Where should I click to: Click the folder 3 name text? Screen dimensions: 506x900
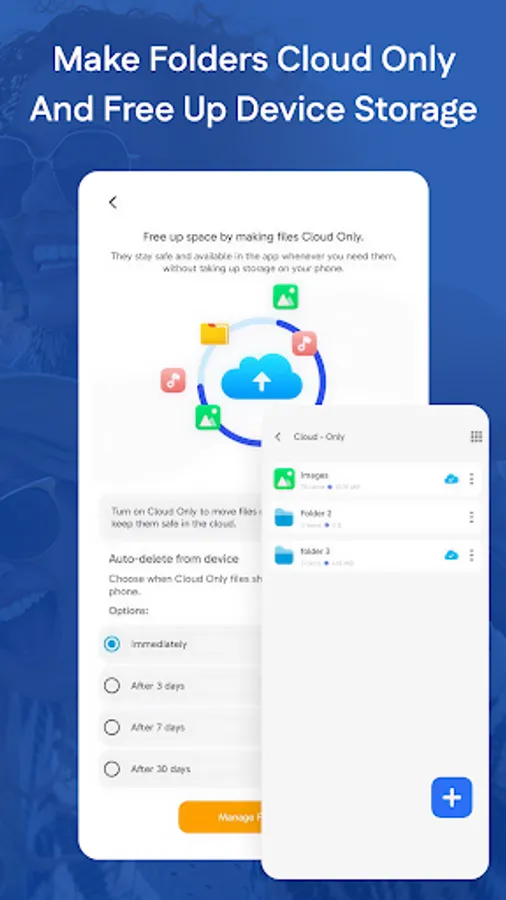tap(316, 551)
